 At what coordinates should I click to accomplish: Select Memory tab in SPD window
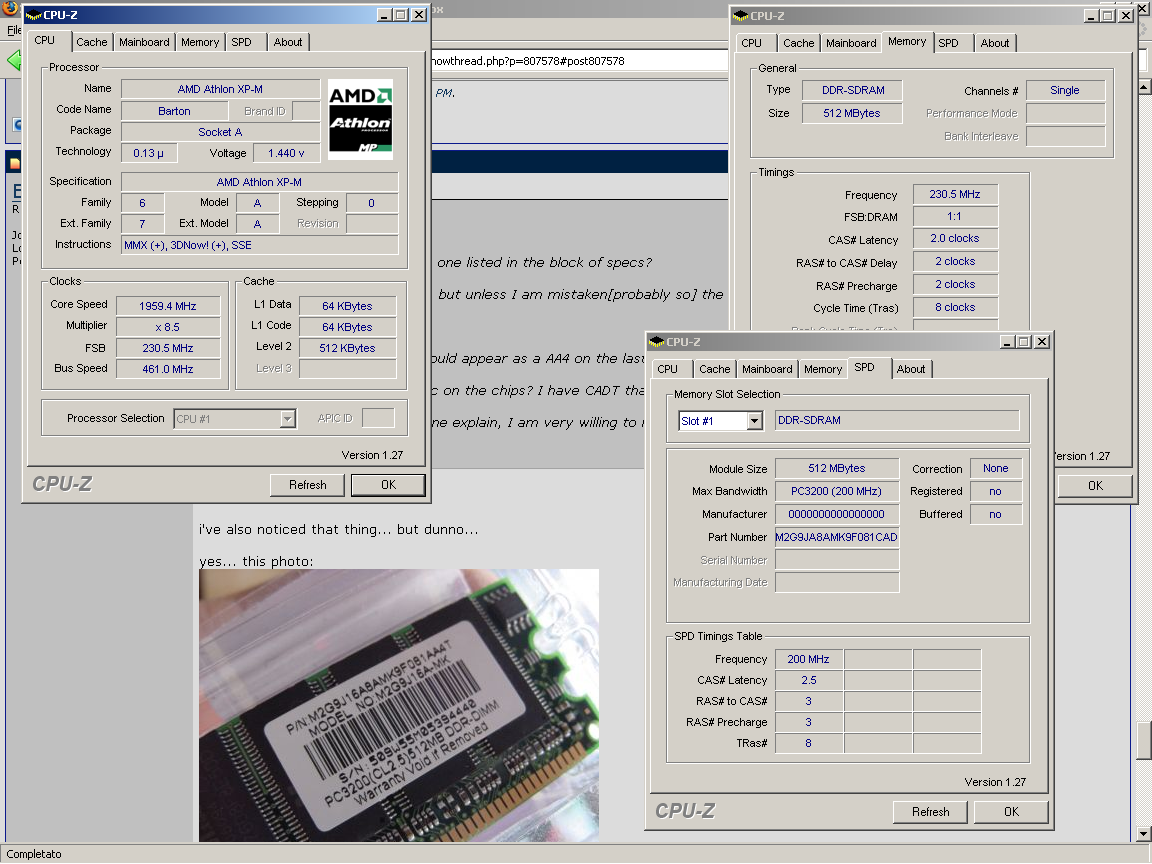tap(823, 369)
